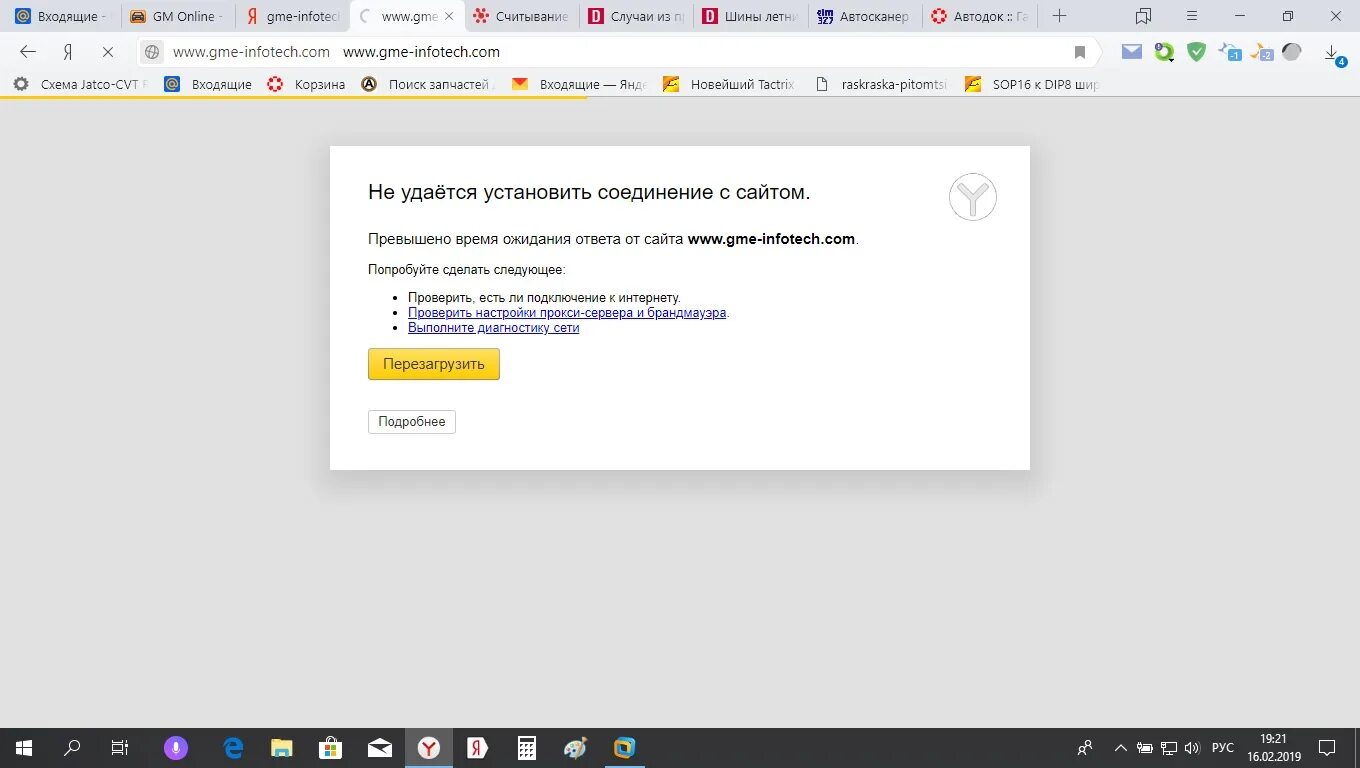
Task: Open a new tab with plus button
Action: pos(1060,16)
